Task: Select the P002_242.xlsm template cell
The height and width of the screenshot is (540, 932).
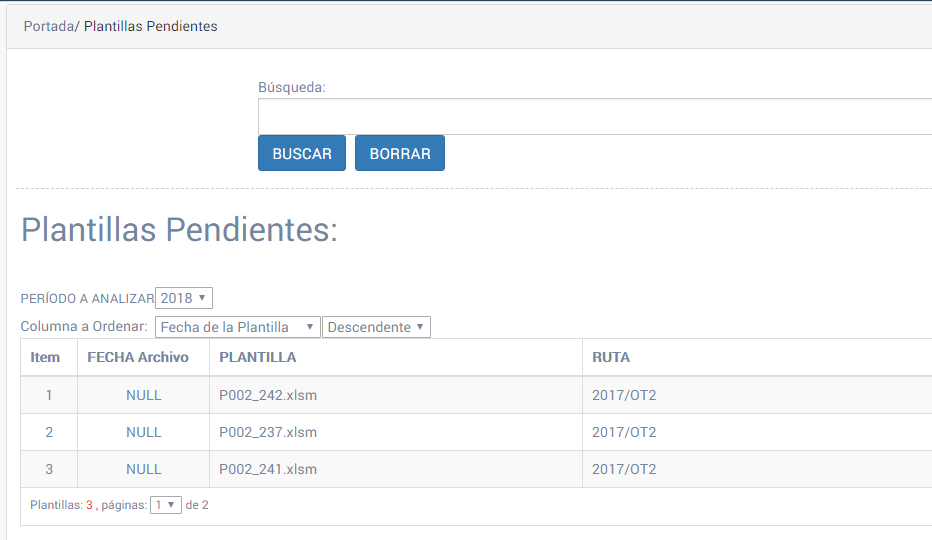Action: 268,395
